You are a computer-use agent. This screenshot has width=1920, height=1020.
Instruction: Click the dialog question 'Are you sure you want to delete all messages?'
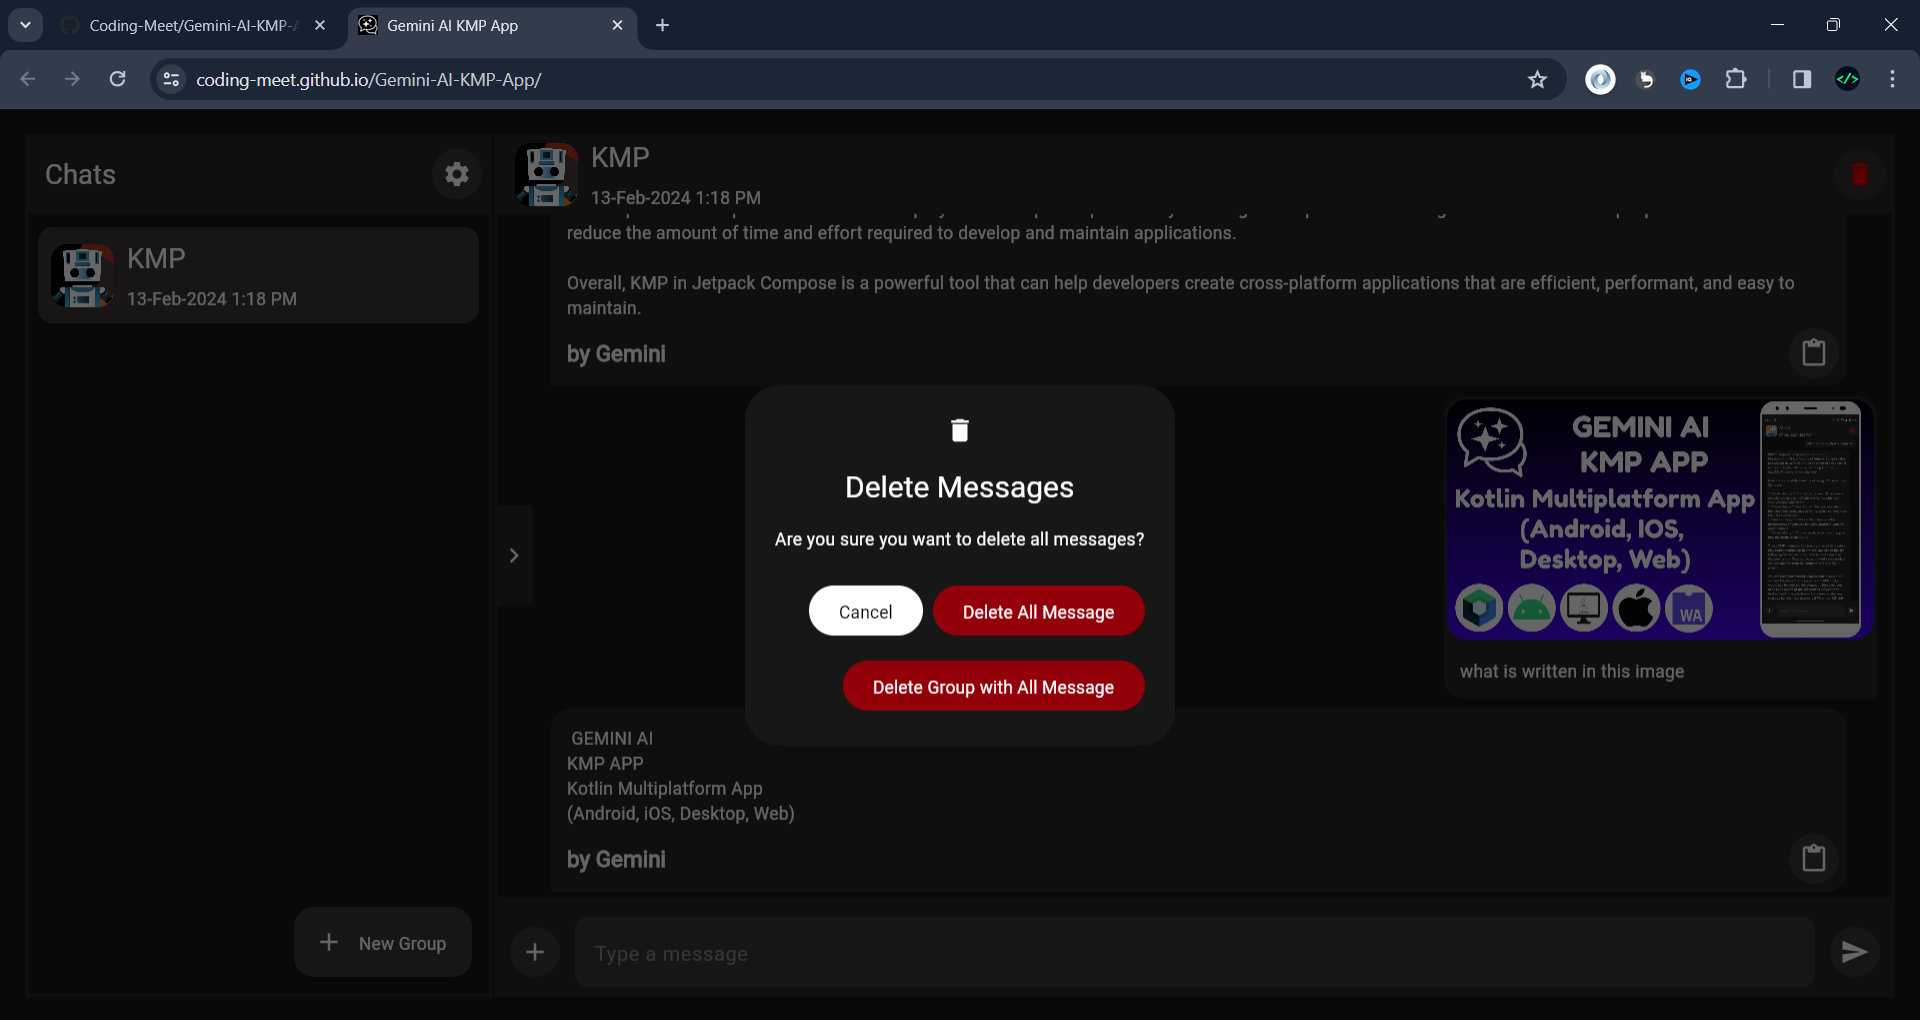tap(959, 539)
